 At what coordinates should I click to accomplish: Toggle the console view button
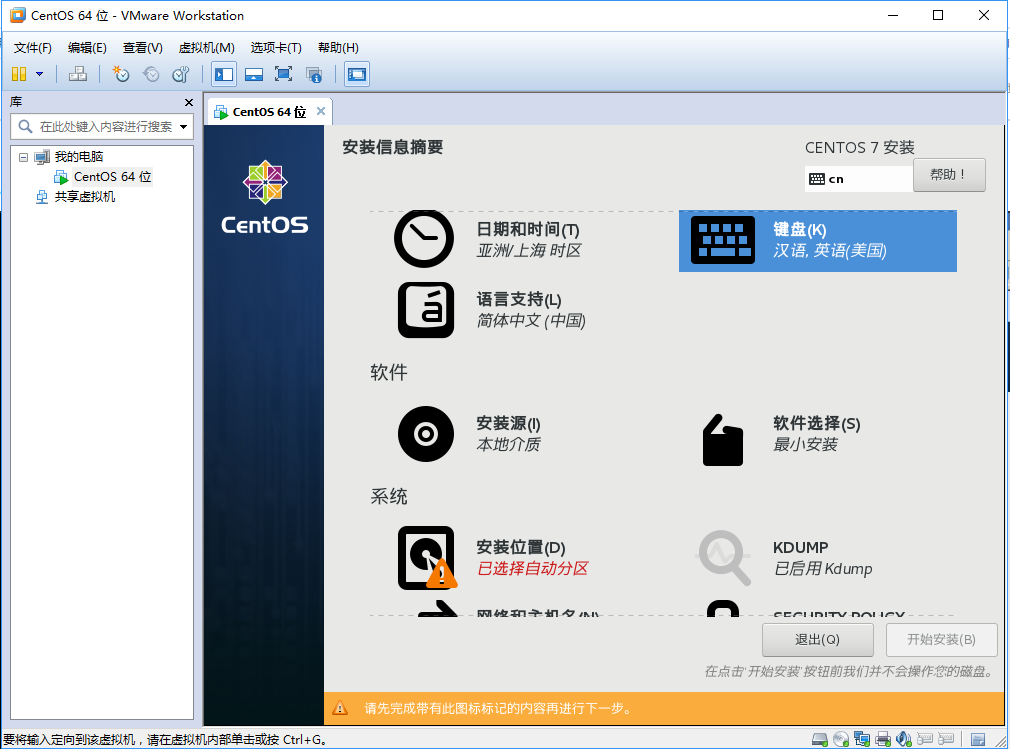(357, 74)
